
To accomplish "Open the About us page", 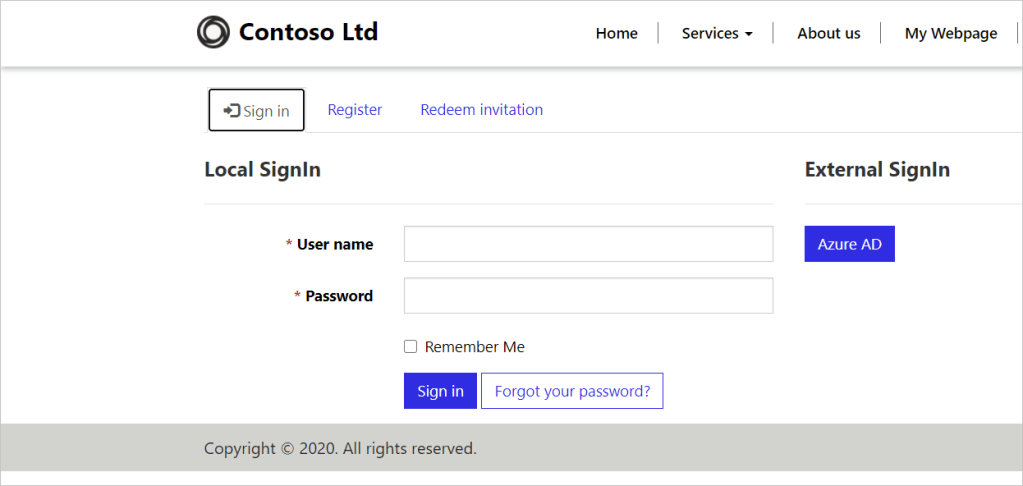I will pos(828,33).
